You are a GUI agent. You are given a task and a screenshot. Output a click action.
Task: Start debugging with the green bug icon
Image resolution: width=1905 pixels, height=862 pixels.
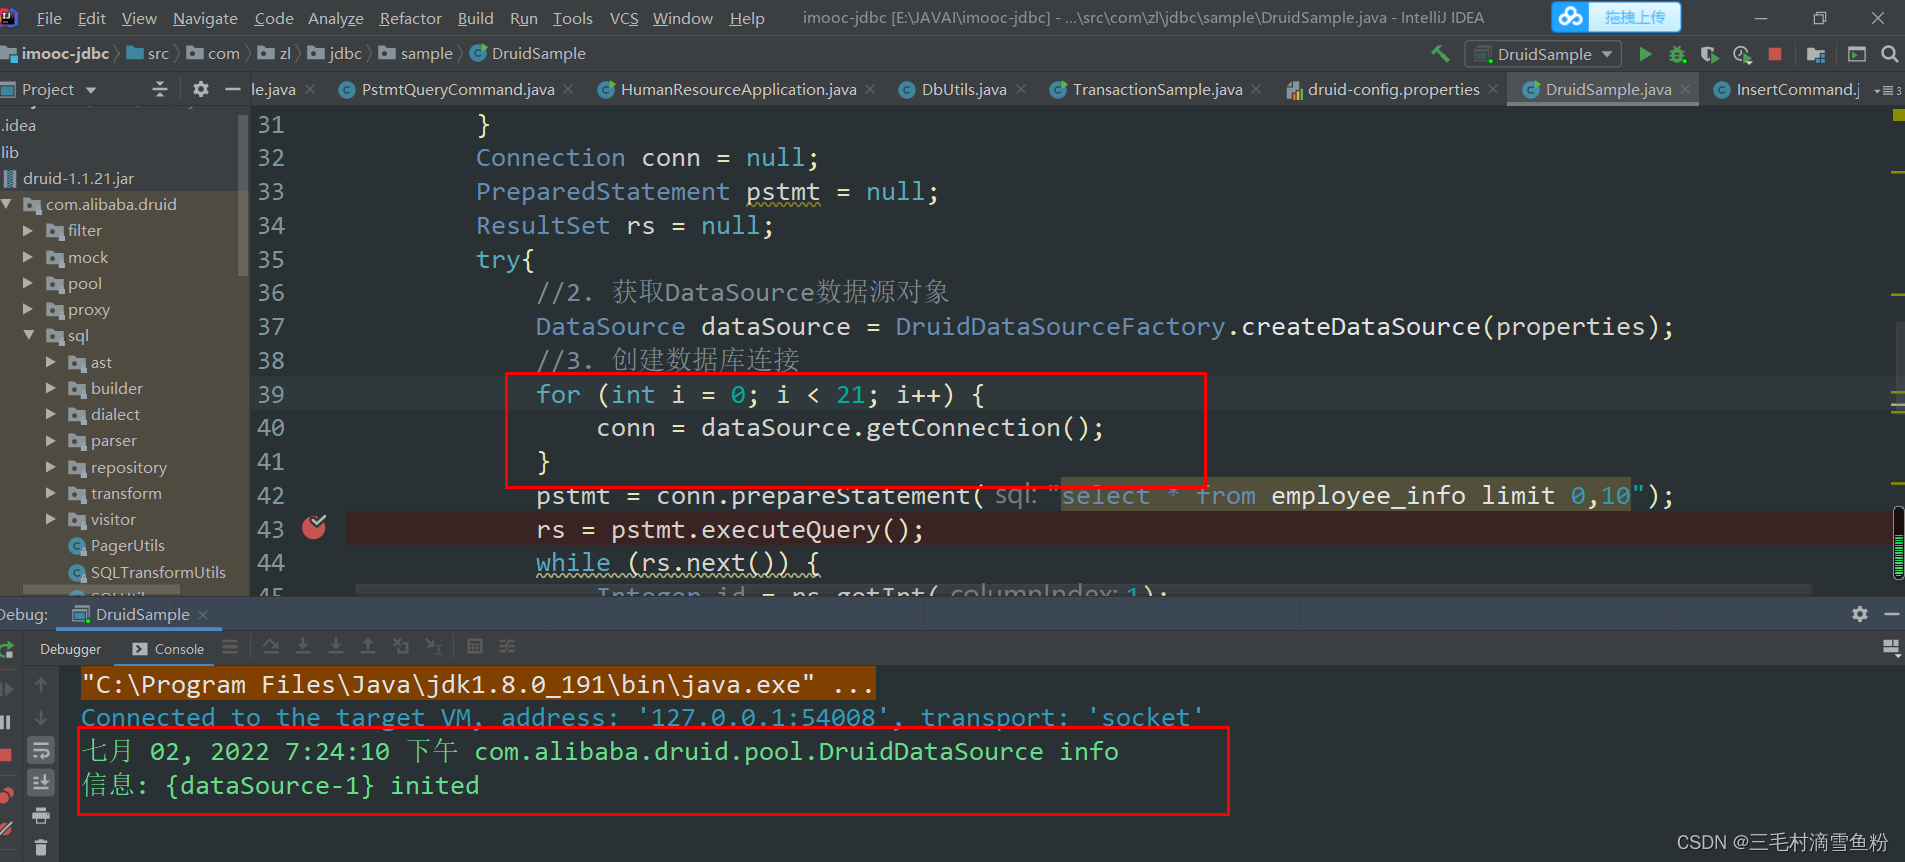tap(1677, 54)
